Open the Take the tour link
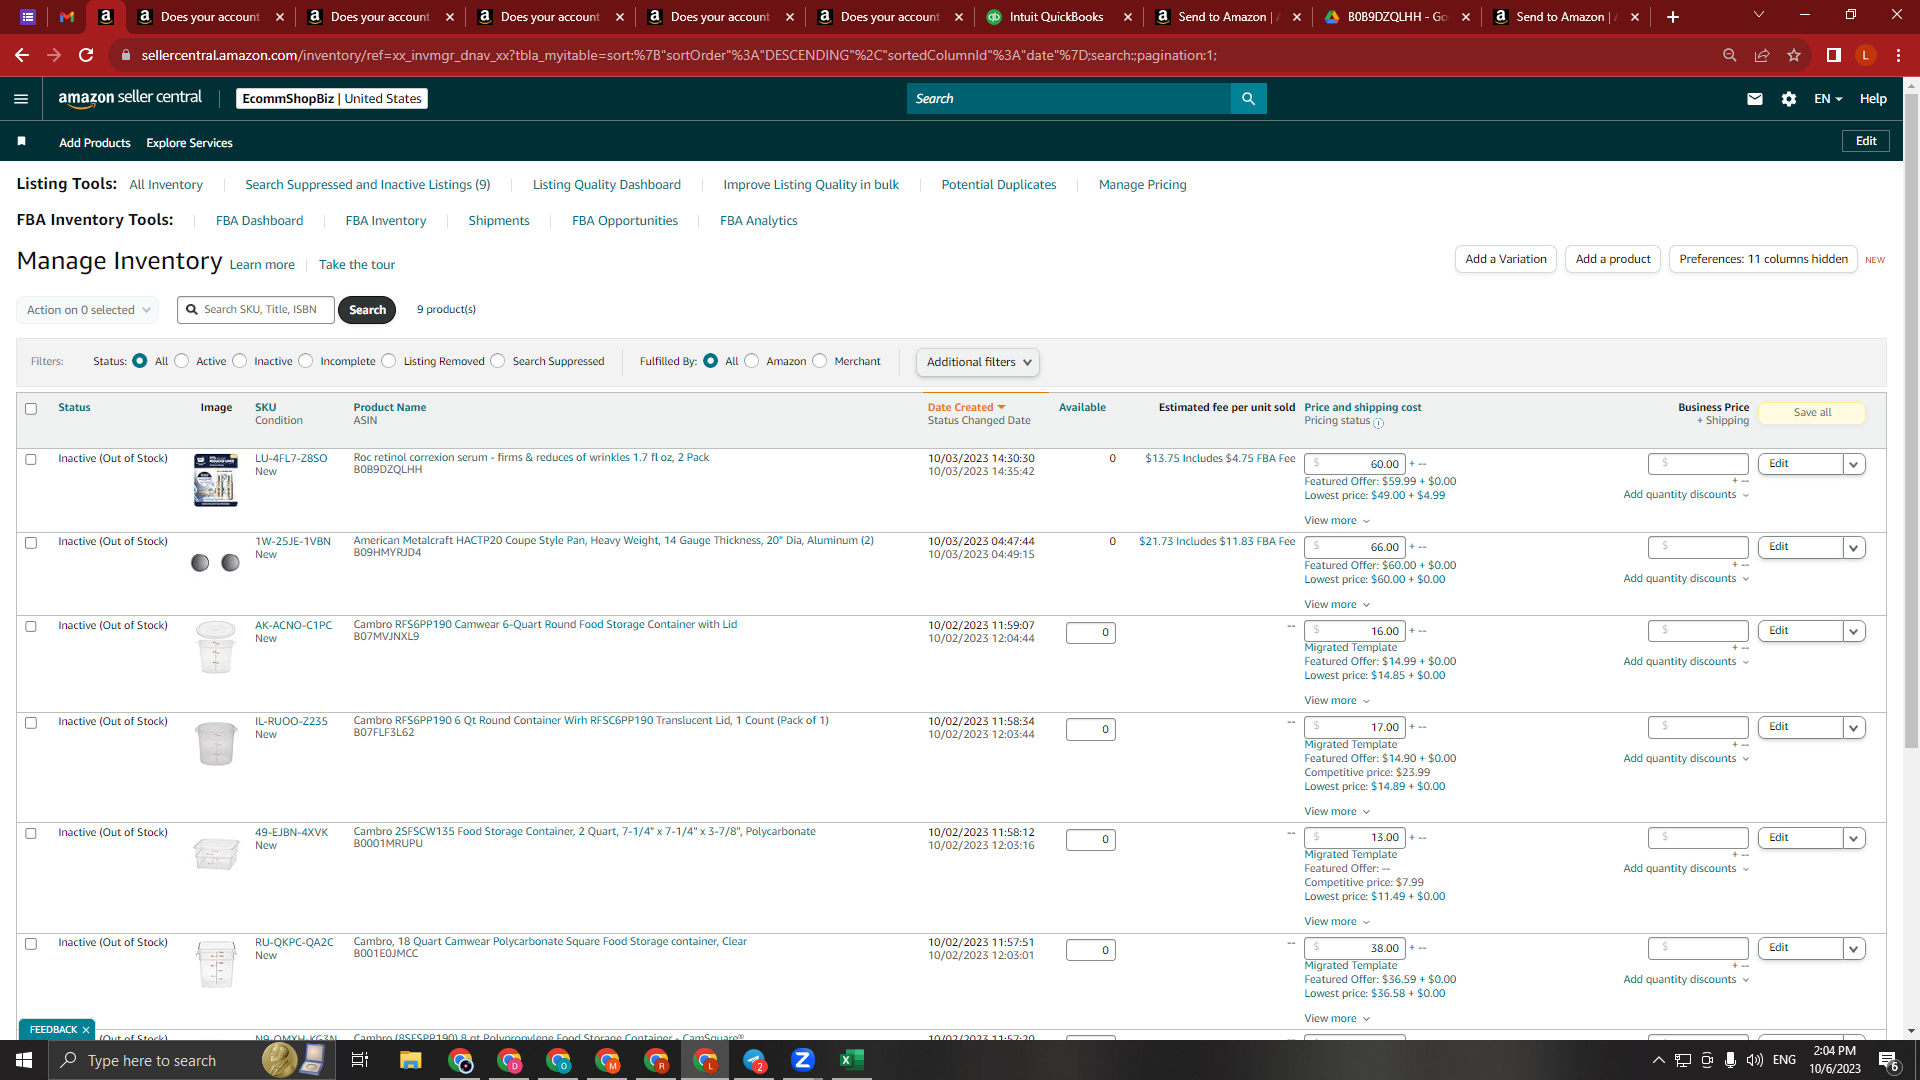 point(357,265)
